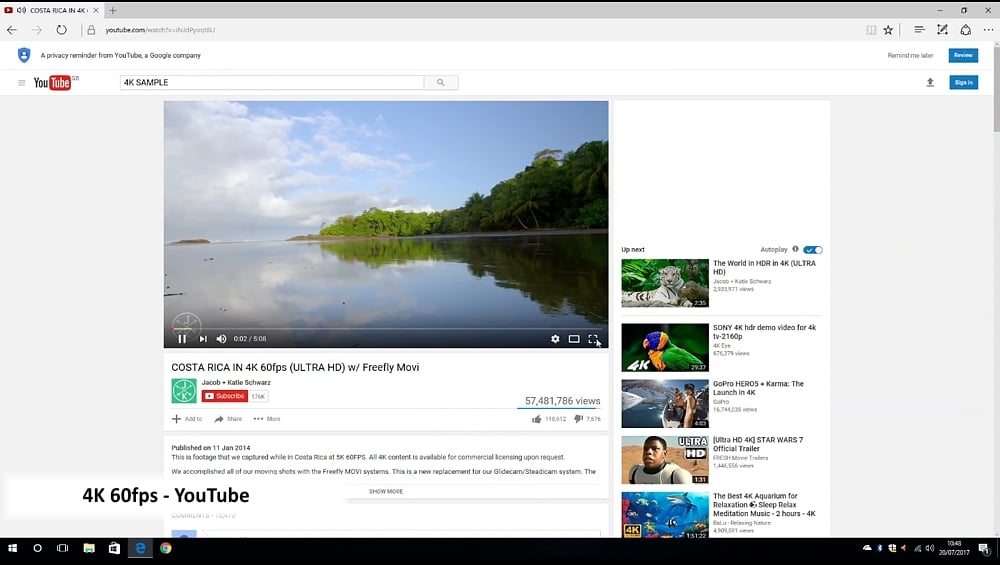Click the video progress bar

coord(386,329)
